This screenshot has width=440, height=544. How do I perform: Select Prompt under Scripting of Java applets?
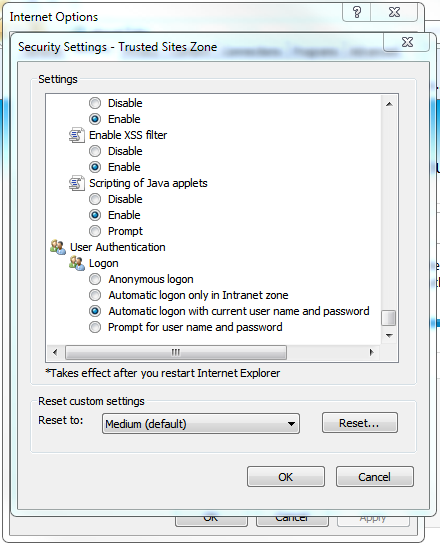pos(95,231)
